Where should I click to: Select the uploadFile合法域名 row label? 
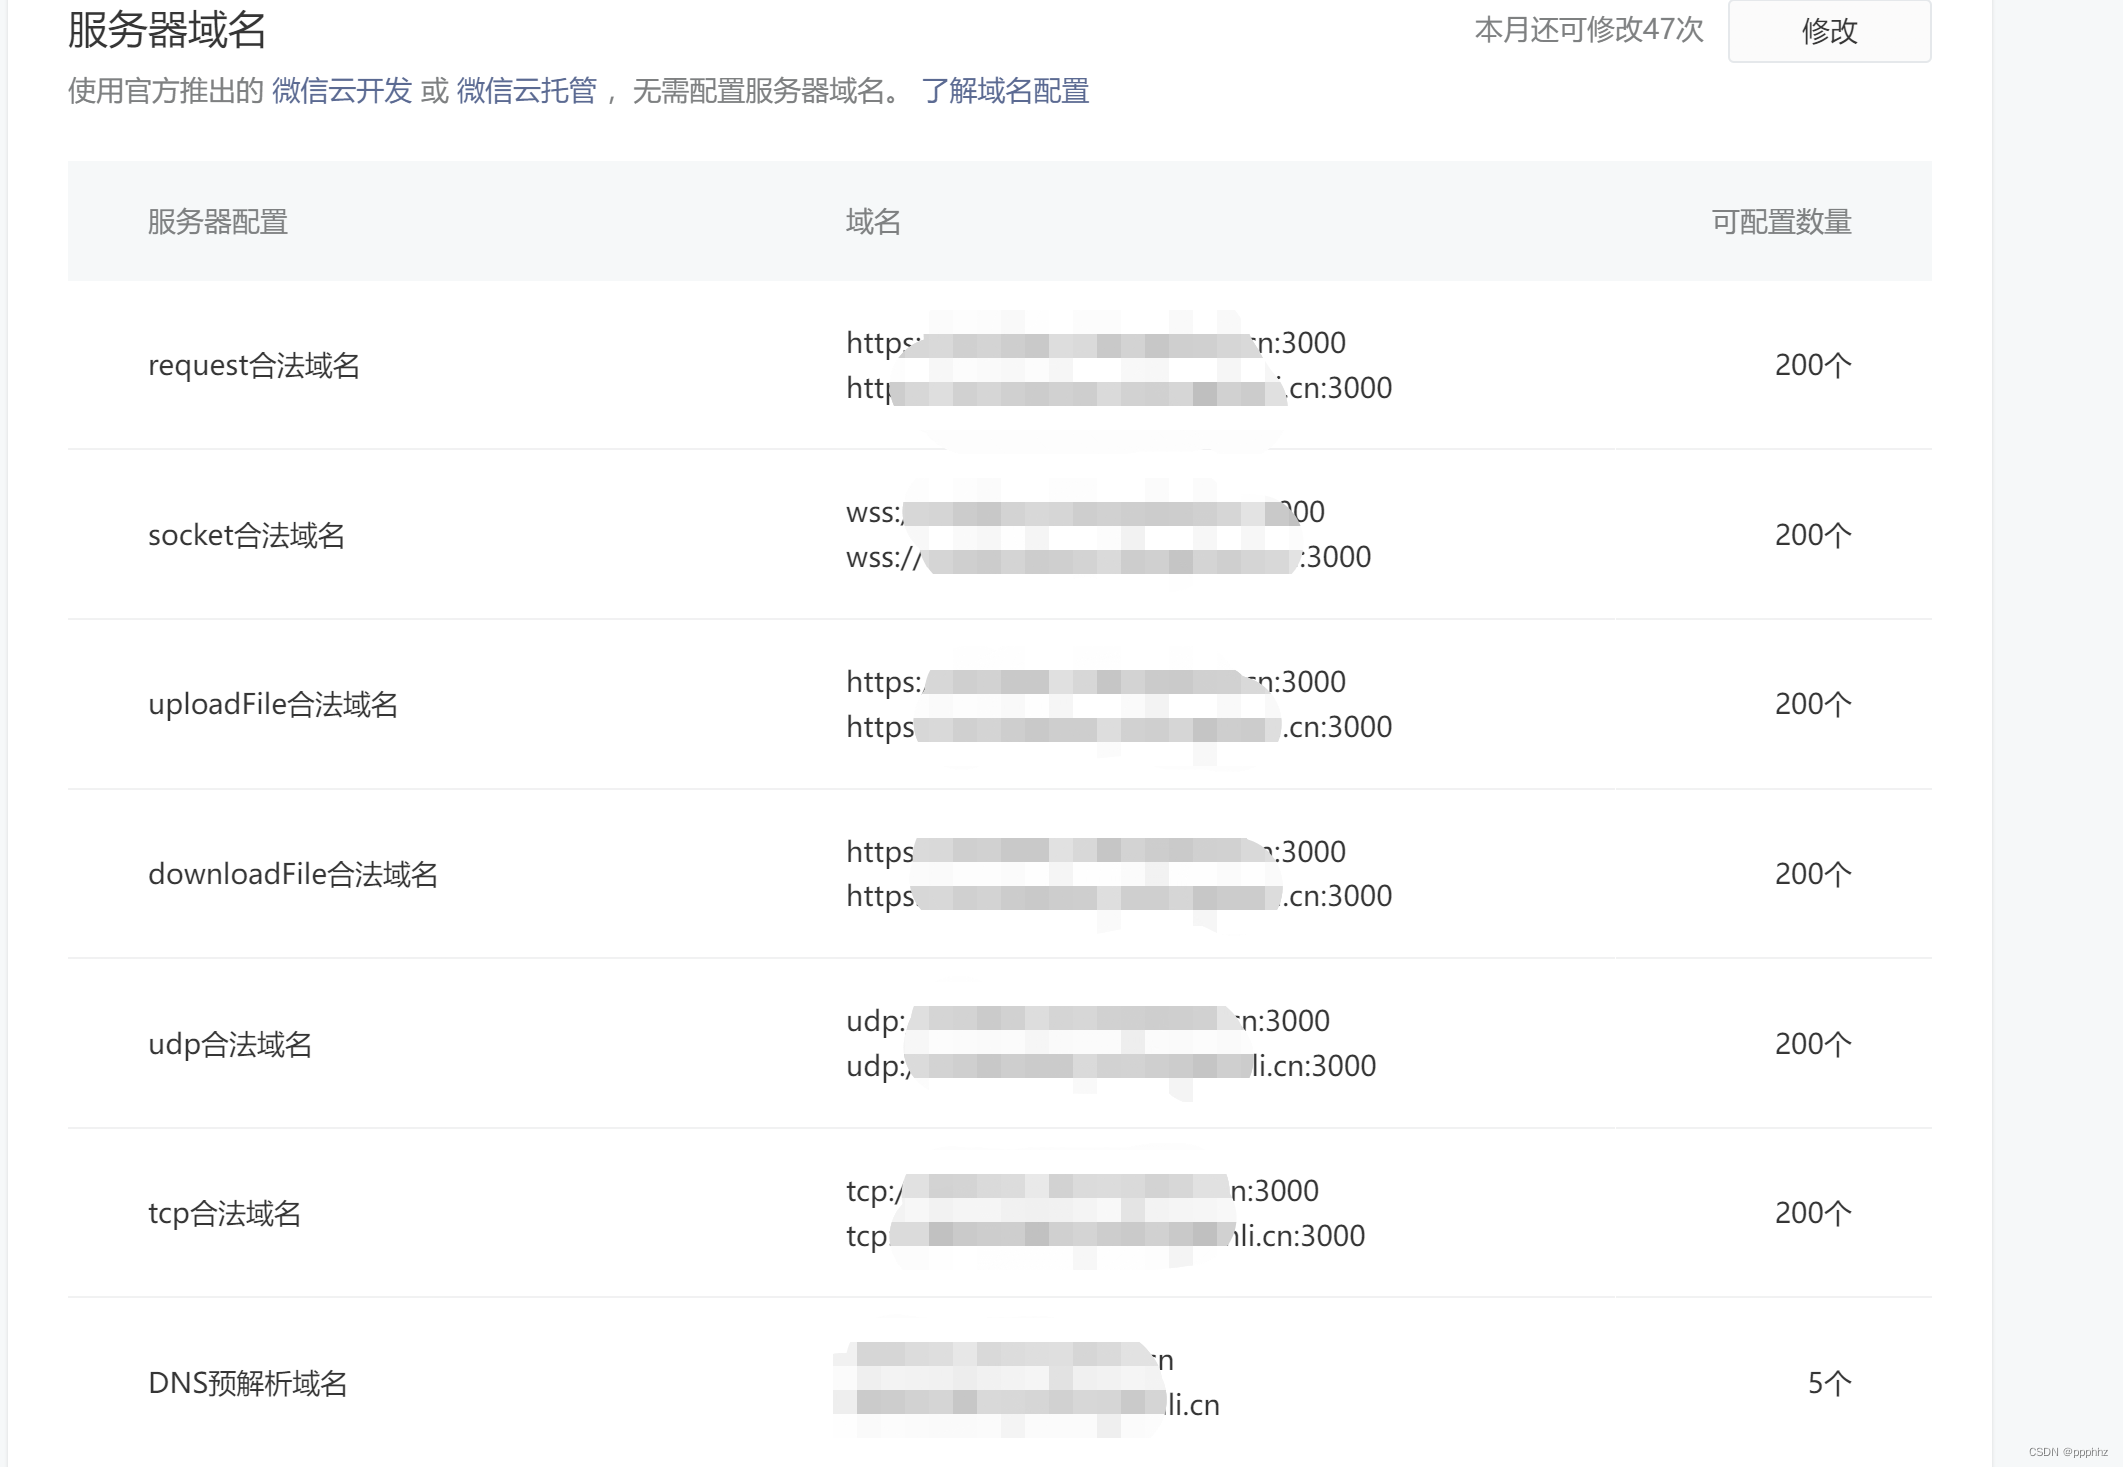[x=273, y=704]
